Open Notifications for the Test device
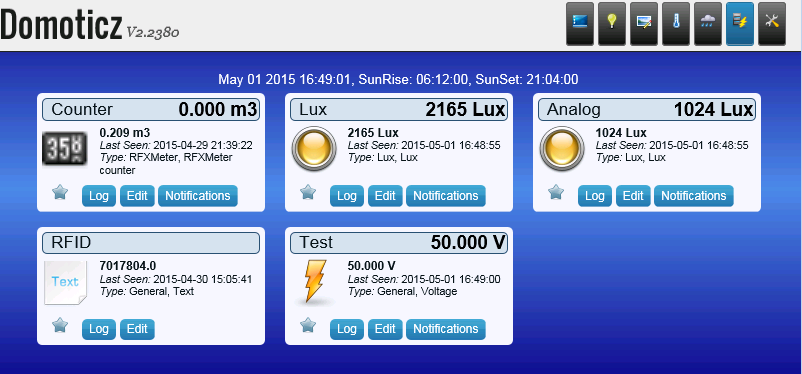Image resolution: width=802 pixels, height=374 pixels. pyautogui.click(x=445, y=329)
